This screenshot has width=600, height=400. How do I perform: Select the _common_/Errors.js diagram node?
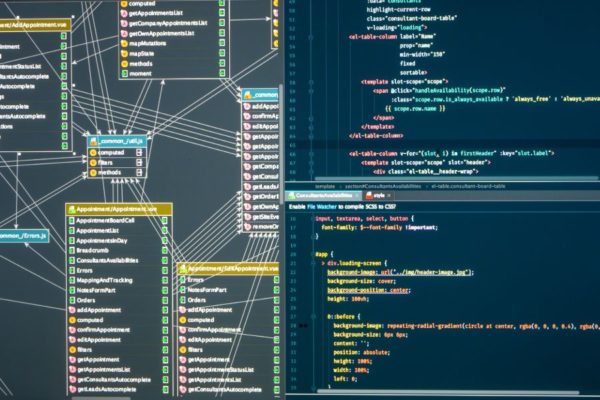24,236
